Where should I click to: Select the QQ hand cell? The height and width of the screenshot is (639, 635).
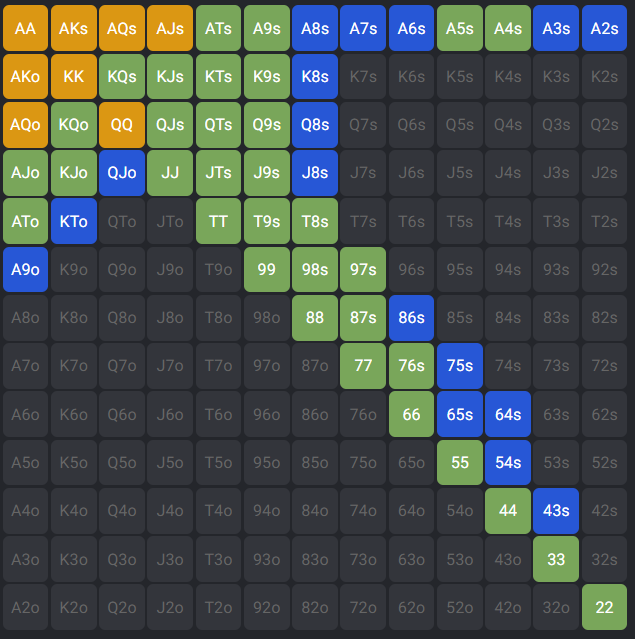122,124
